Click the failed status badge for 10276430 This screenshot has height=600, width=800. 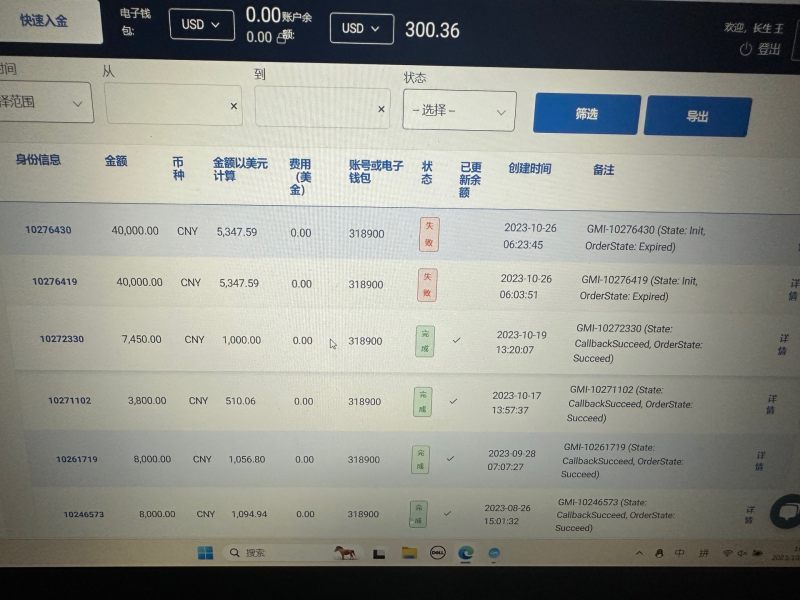pyautogui.click(x=429, y=234)
